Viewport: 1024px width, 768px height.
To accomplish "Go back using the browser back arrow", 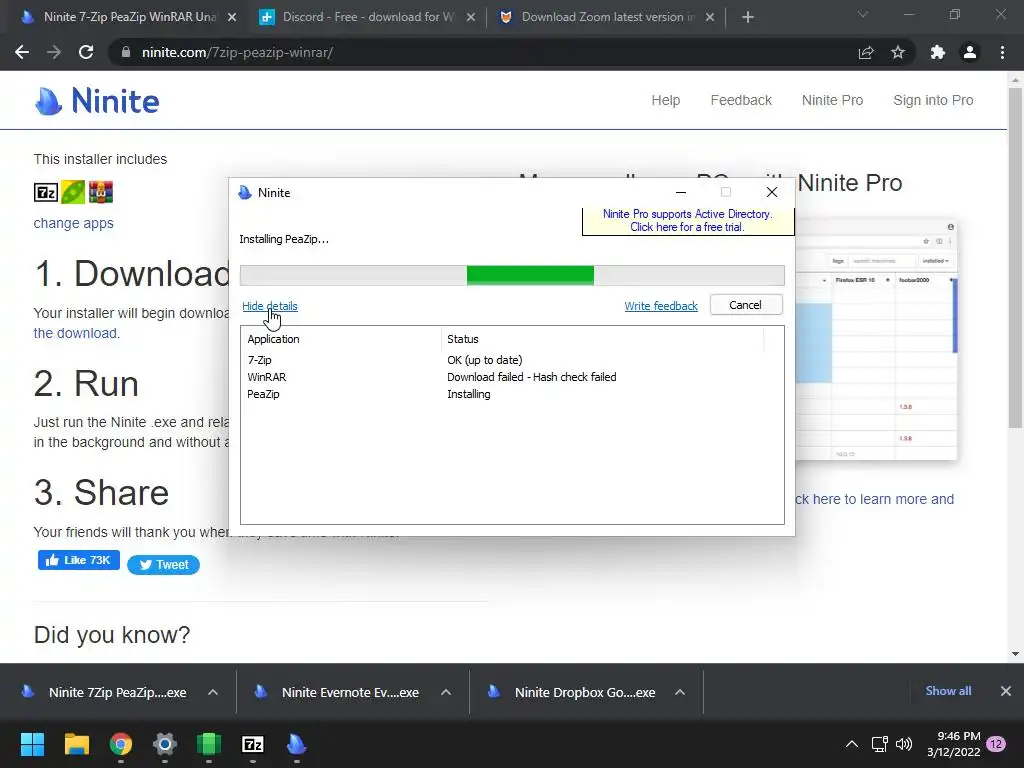I will coord(22,52).
